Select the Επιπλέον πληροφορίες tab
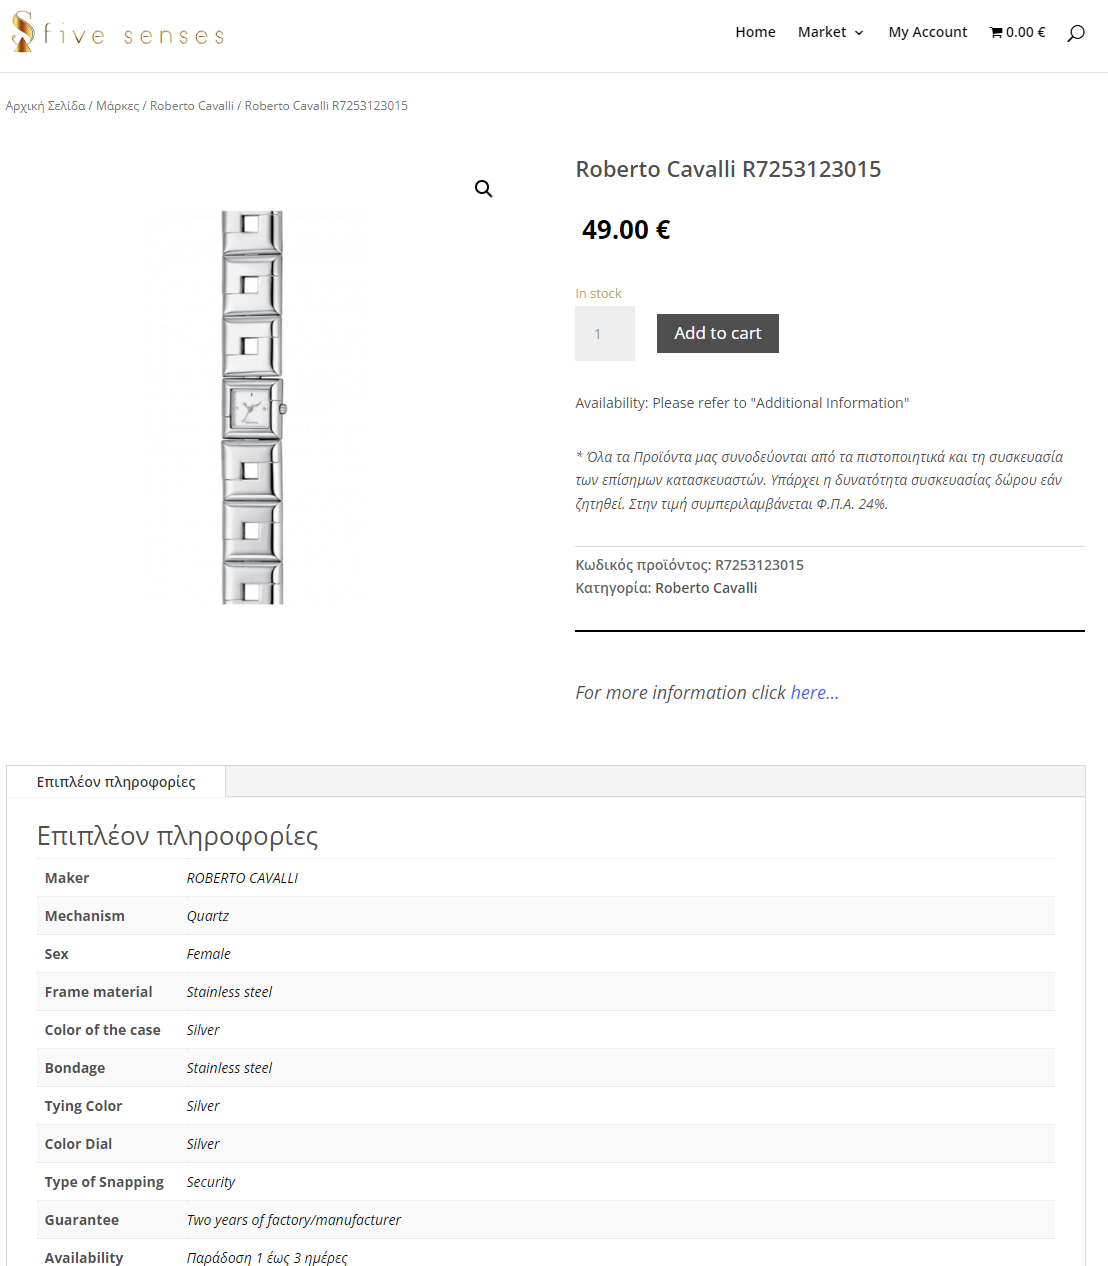1108x1266 pixels. [116, 782]
